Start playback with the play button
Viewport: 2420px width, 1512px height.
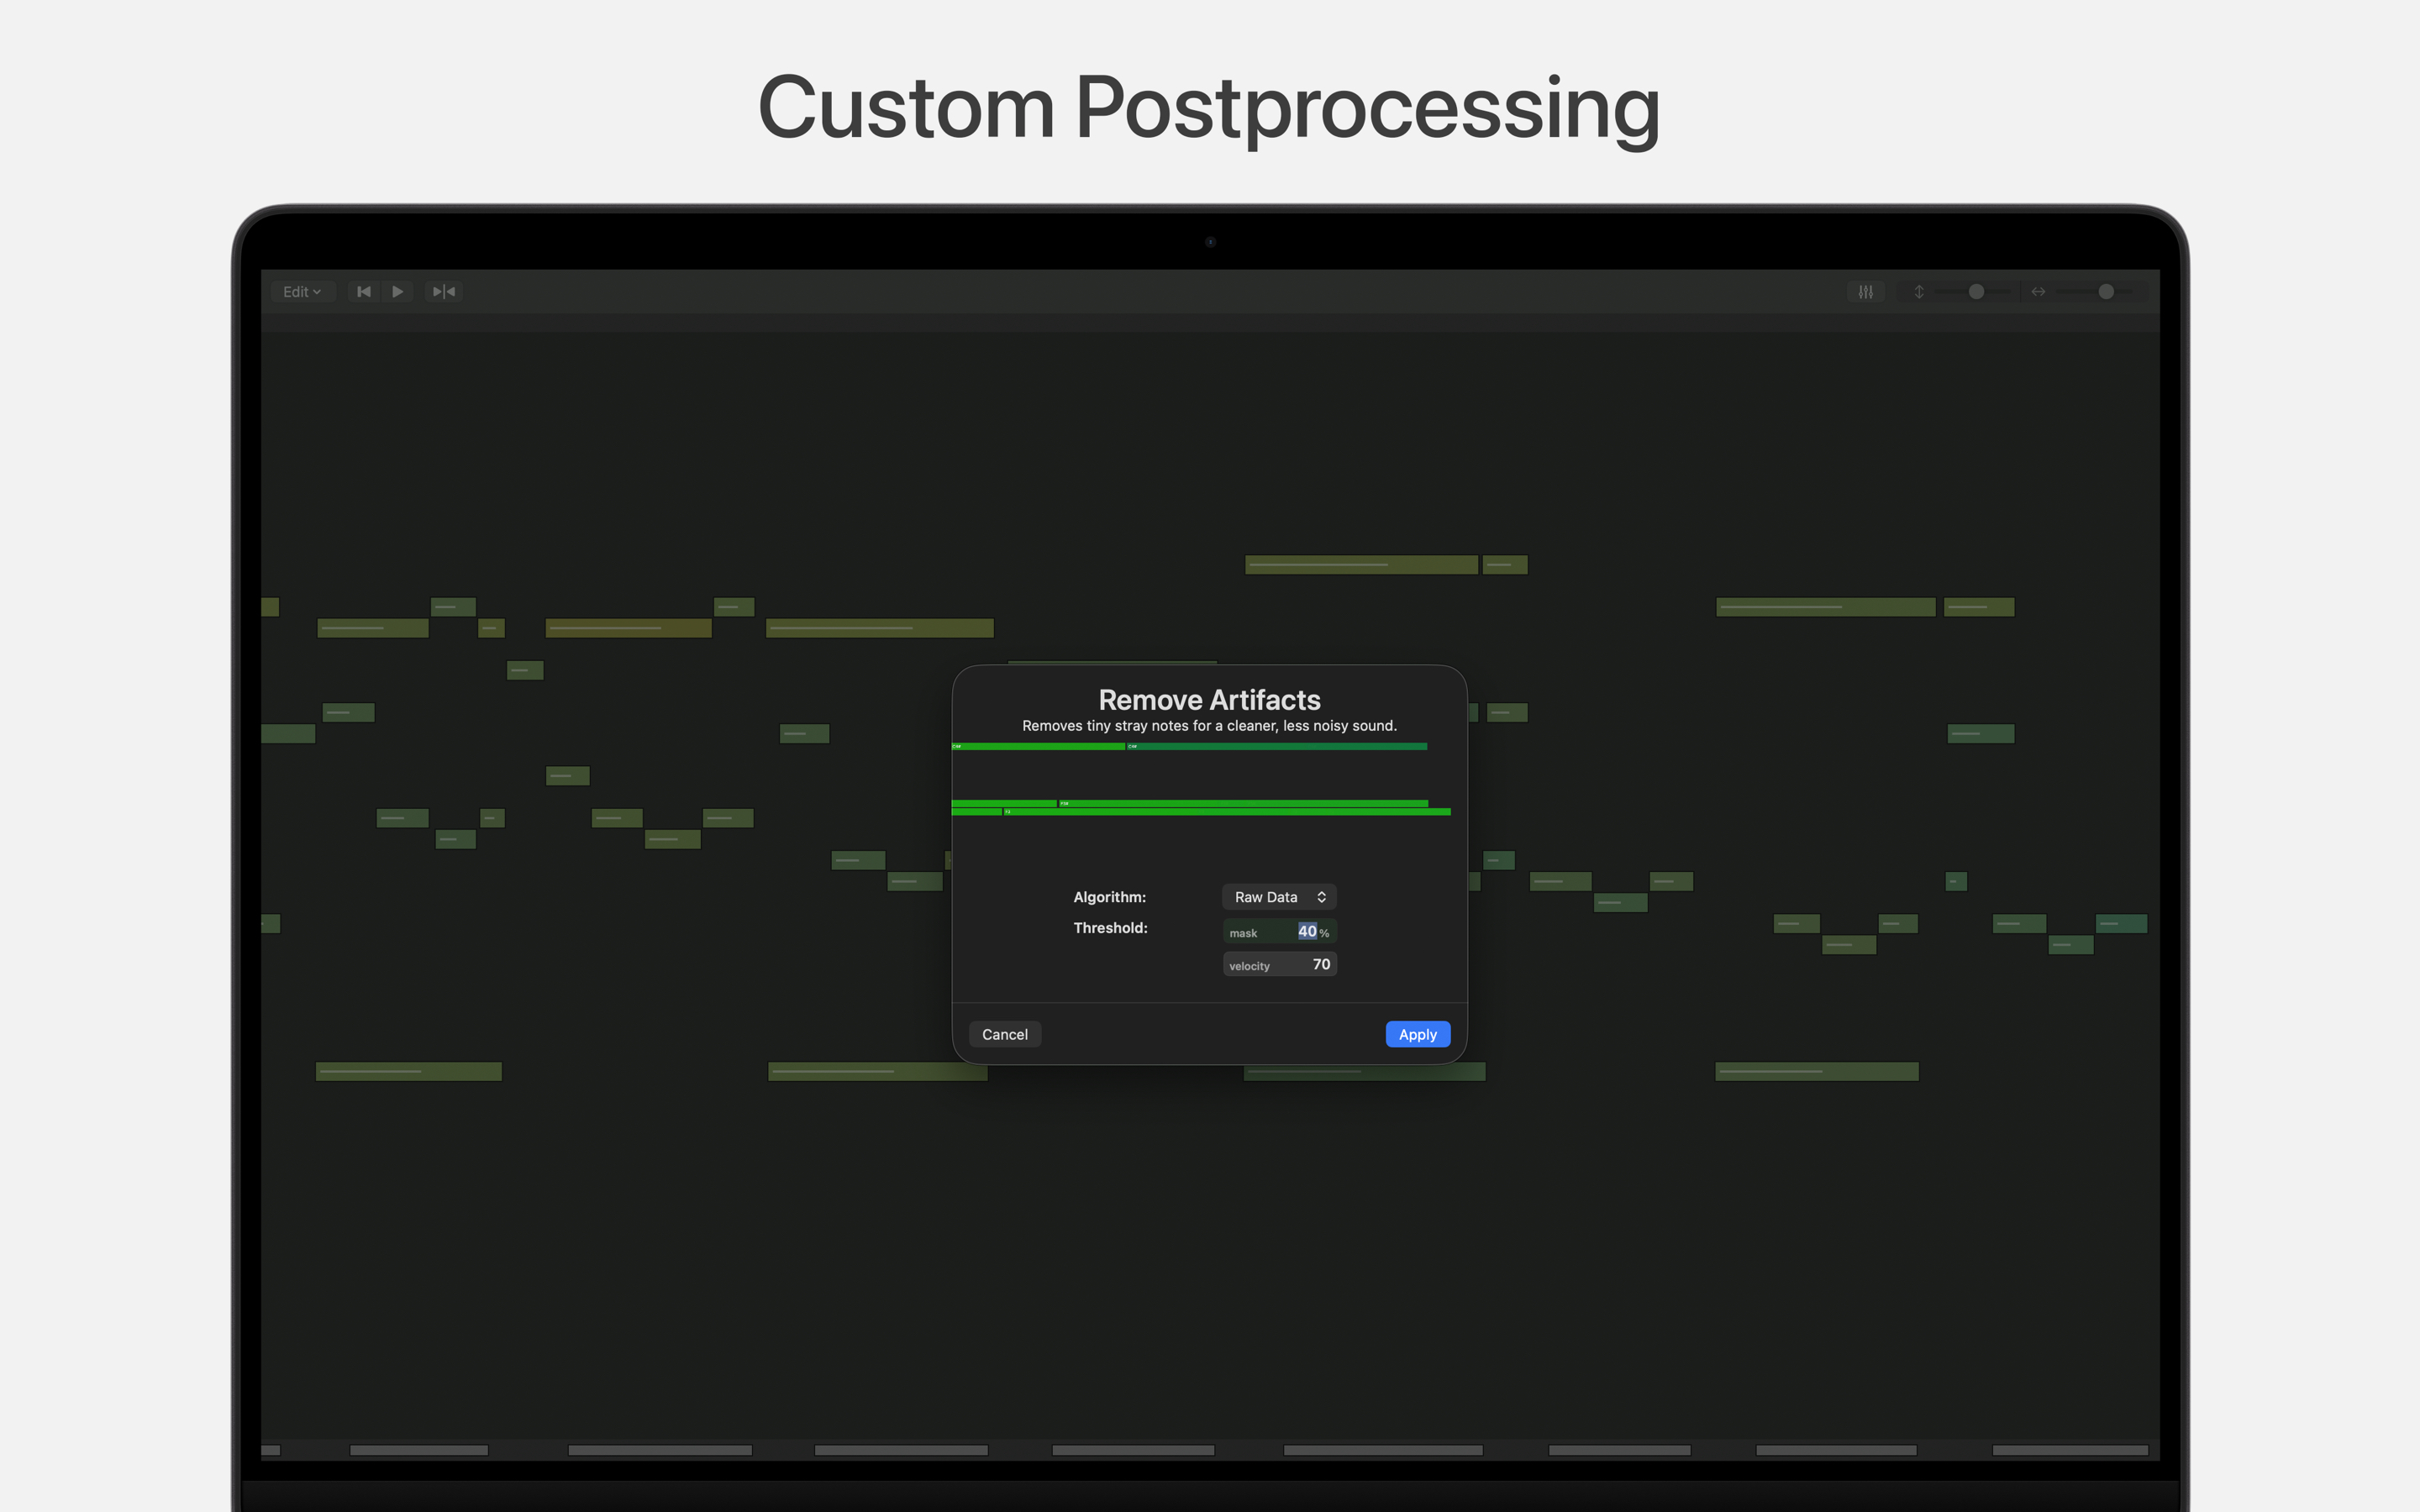click(x=398, y=292)
